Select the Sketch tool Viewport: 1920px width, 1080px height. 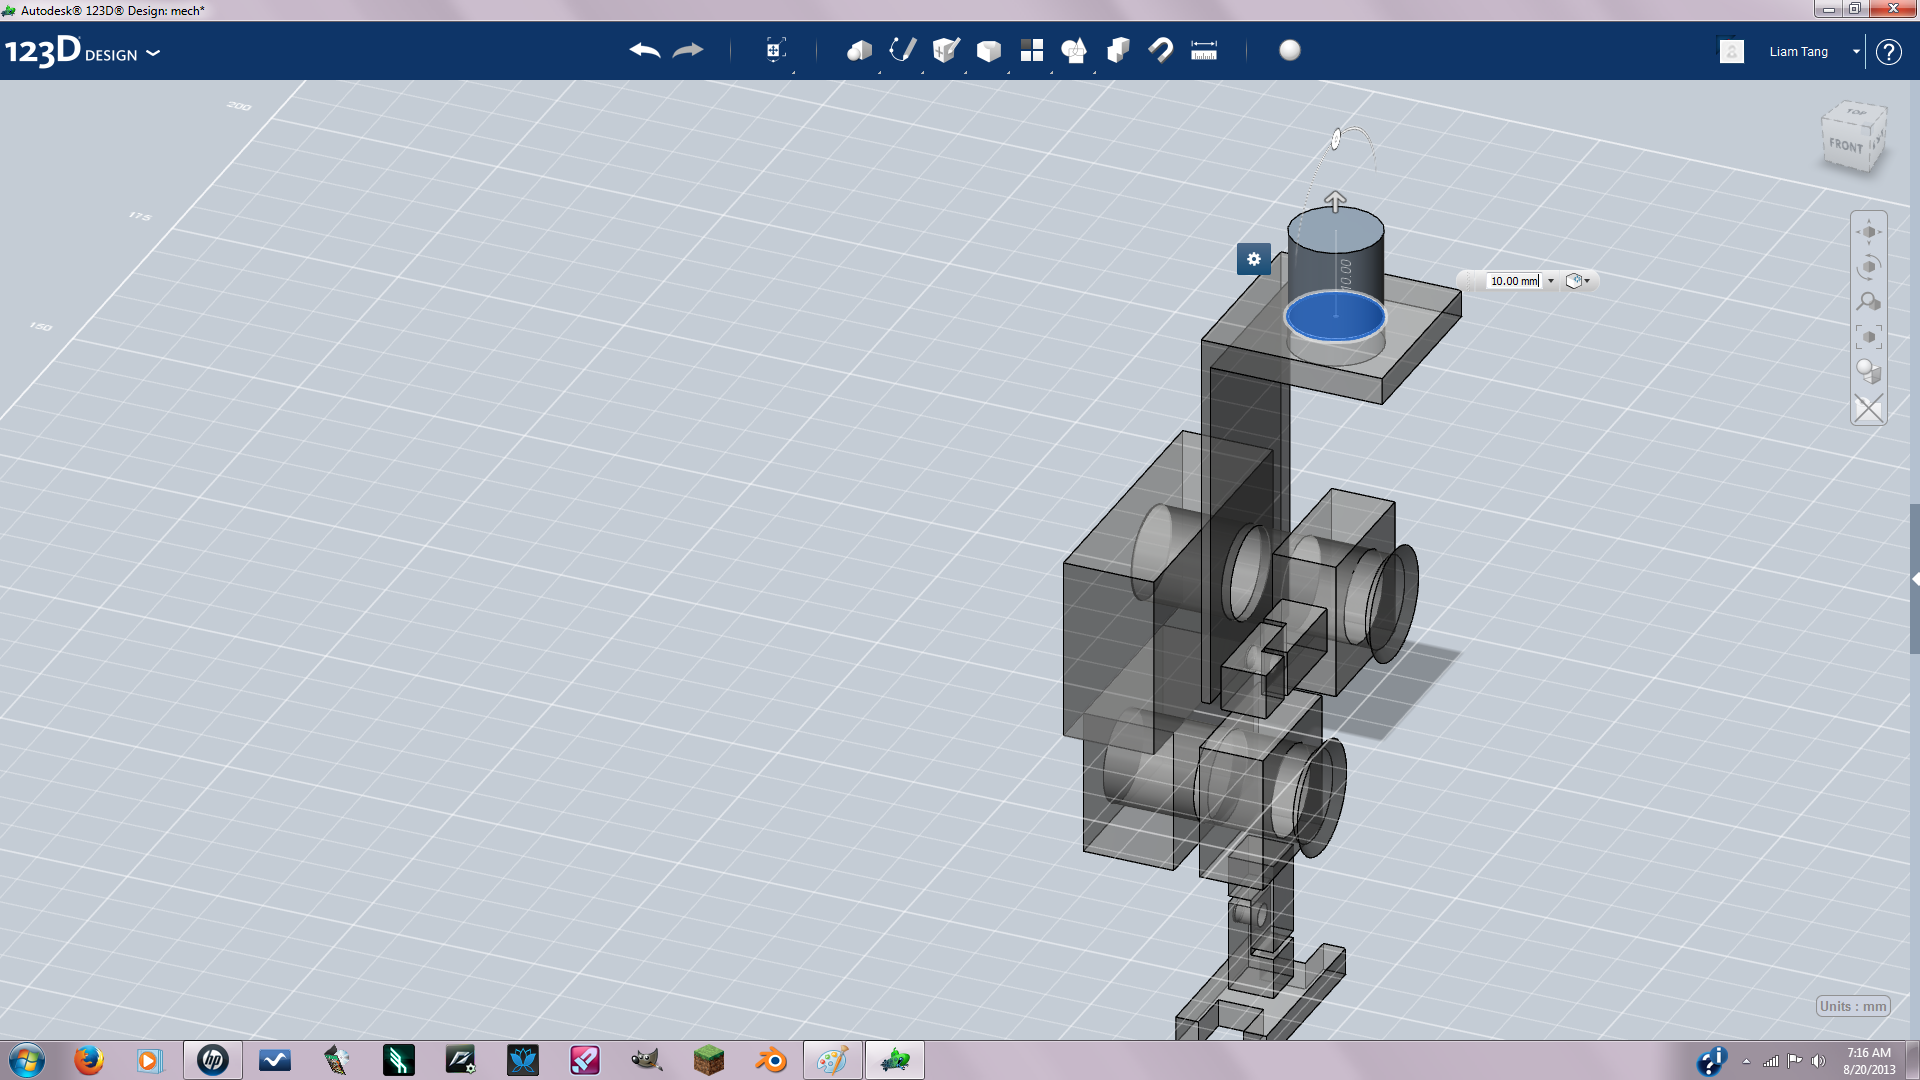click(902, 50)
